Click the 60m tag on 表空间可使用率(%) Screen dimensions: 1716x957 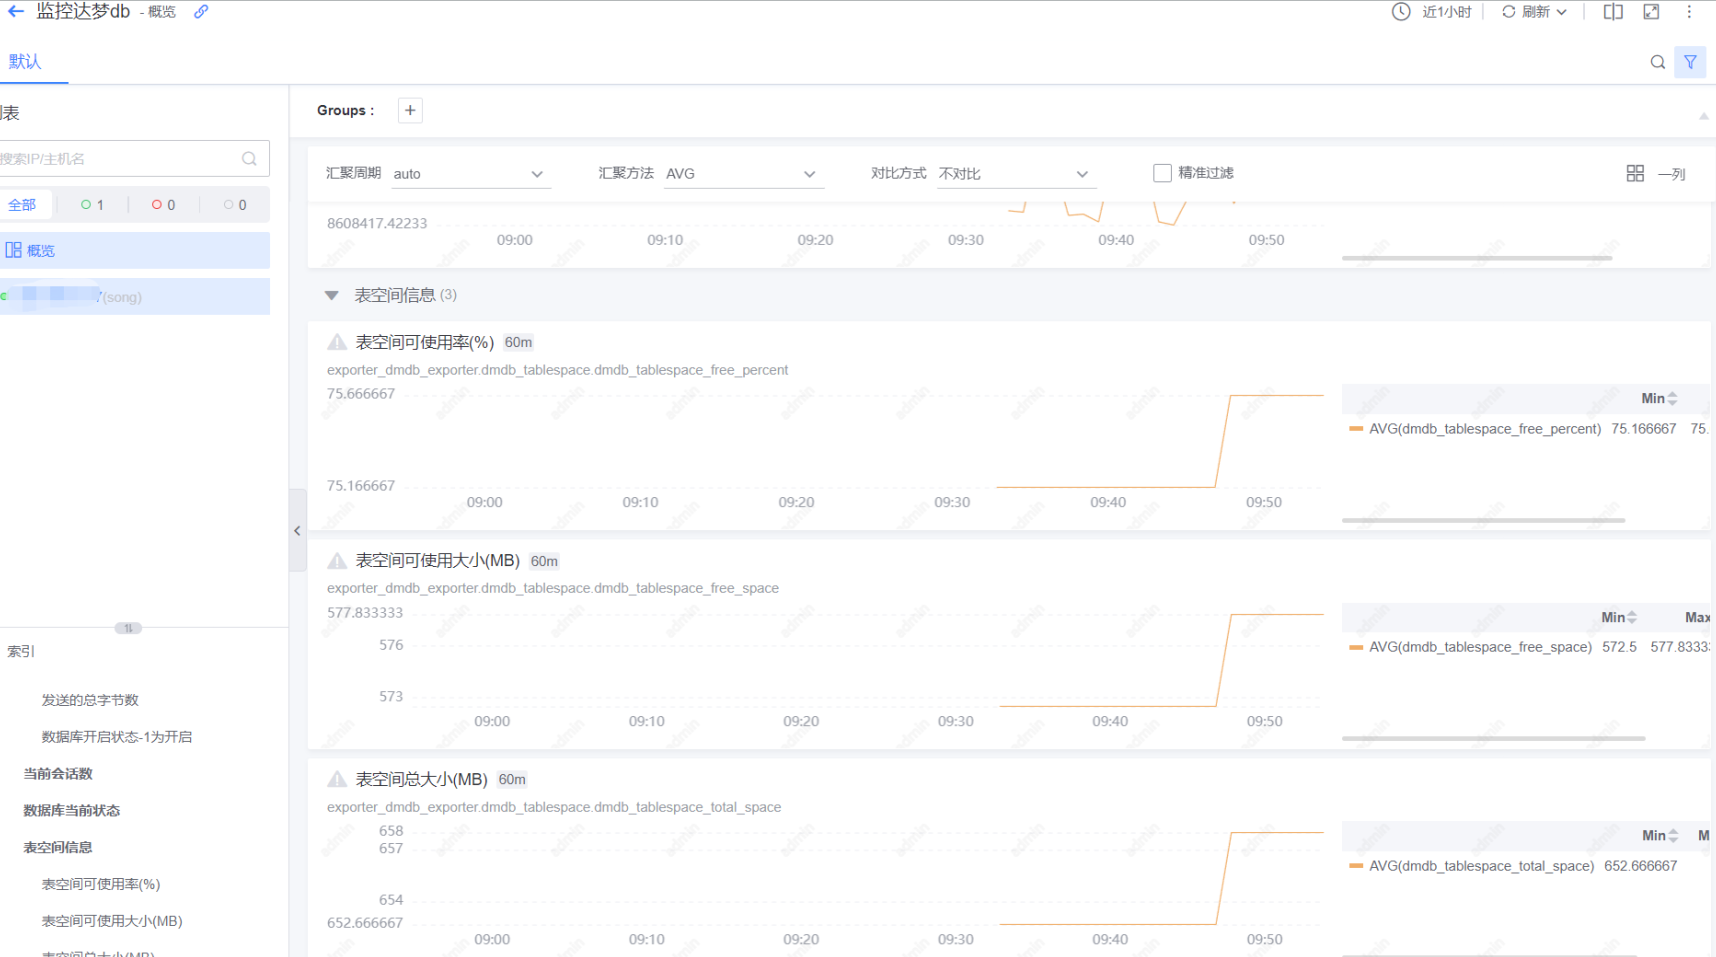pos(518,342)
